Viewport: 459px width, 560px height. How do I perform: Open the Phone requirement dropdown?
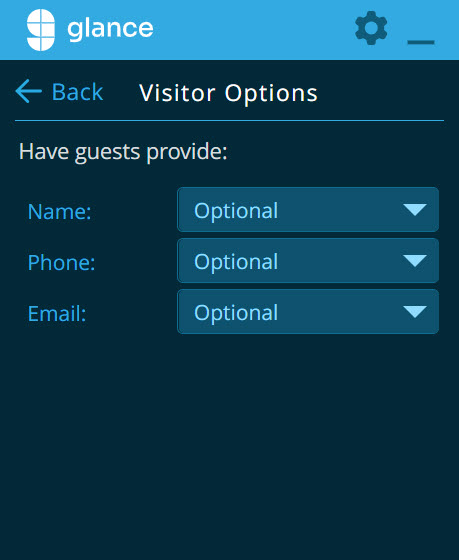(308, 261)
